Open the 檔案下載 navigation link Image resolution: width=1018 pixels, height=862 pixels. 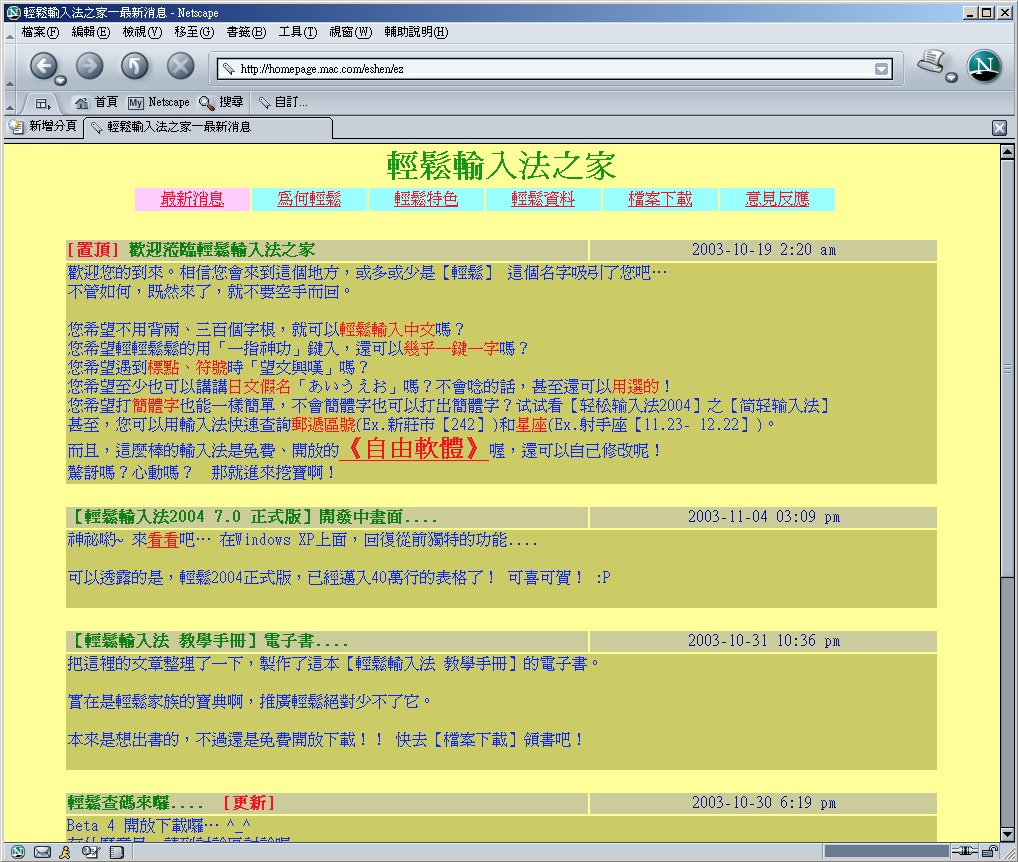[x=660, y=199]
